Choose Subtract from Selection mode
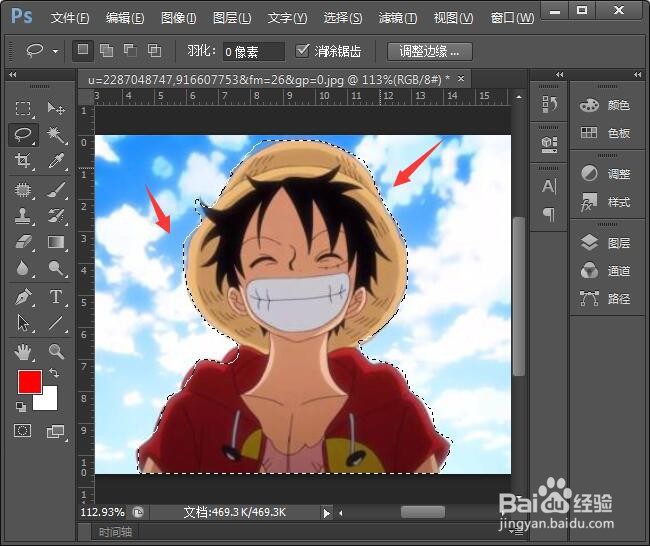This screenshot has width=650, height=546. [131, 51]
